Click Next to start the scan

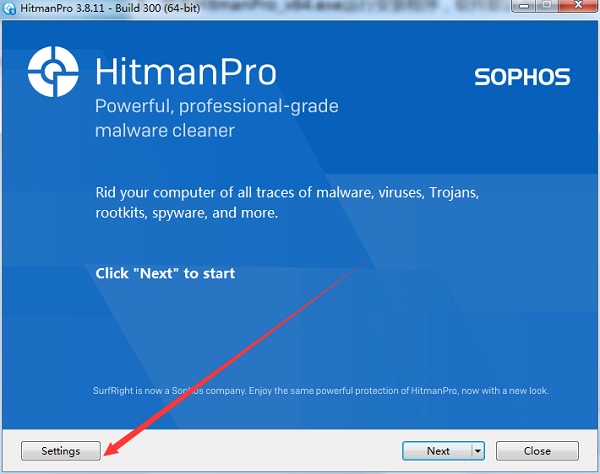pyautogui.click(x=437, y=451)
